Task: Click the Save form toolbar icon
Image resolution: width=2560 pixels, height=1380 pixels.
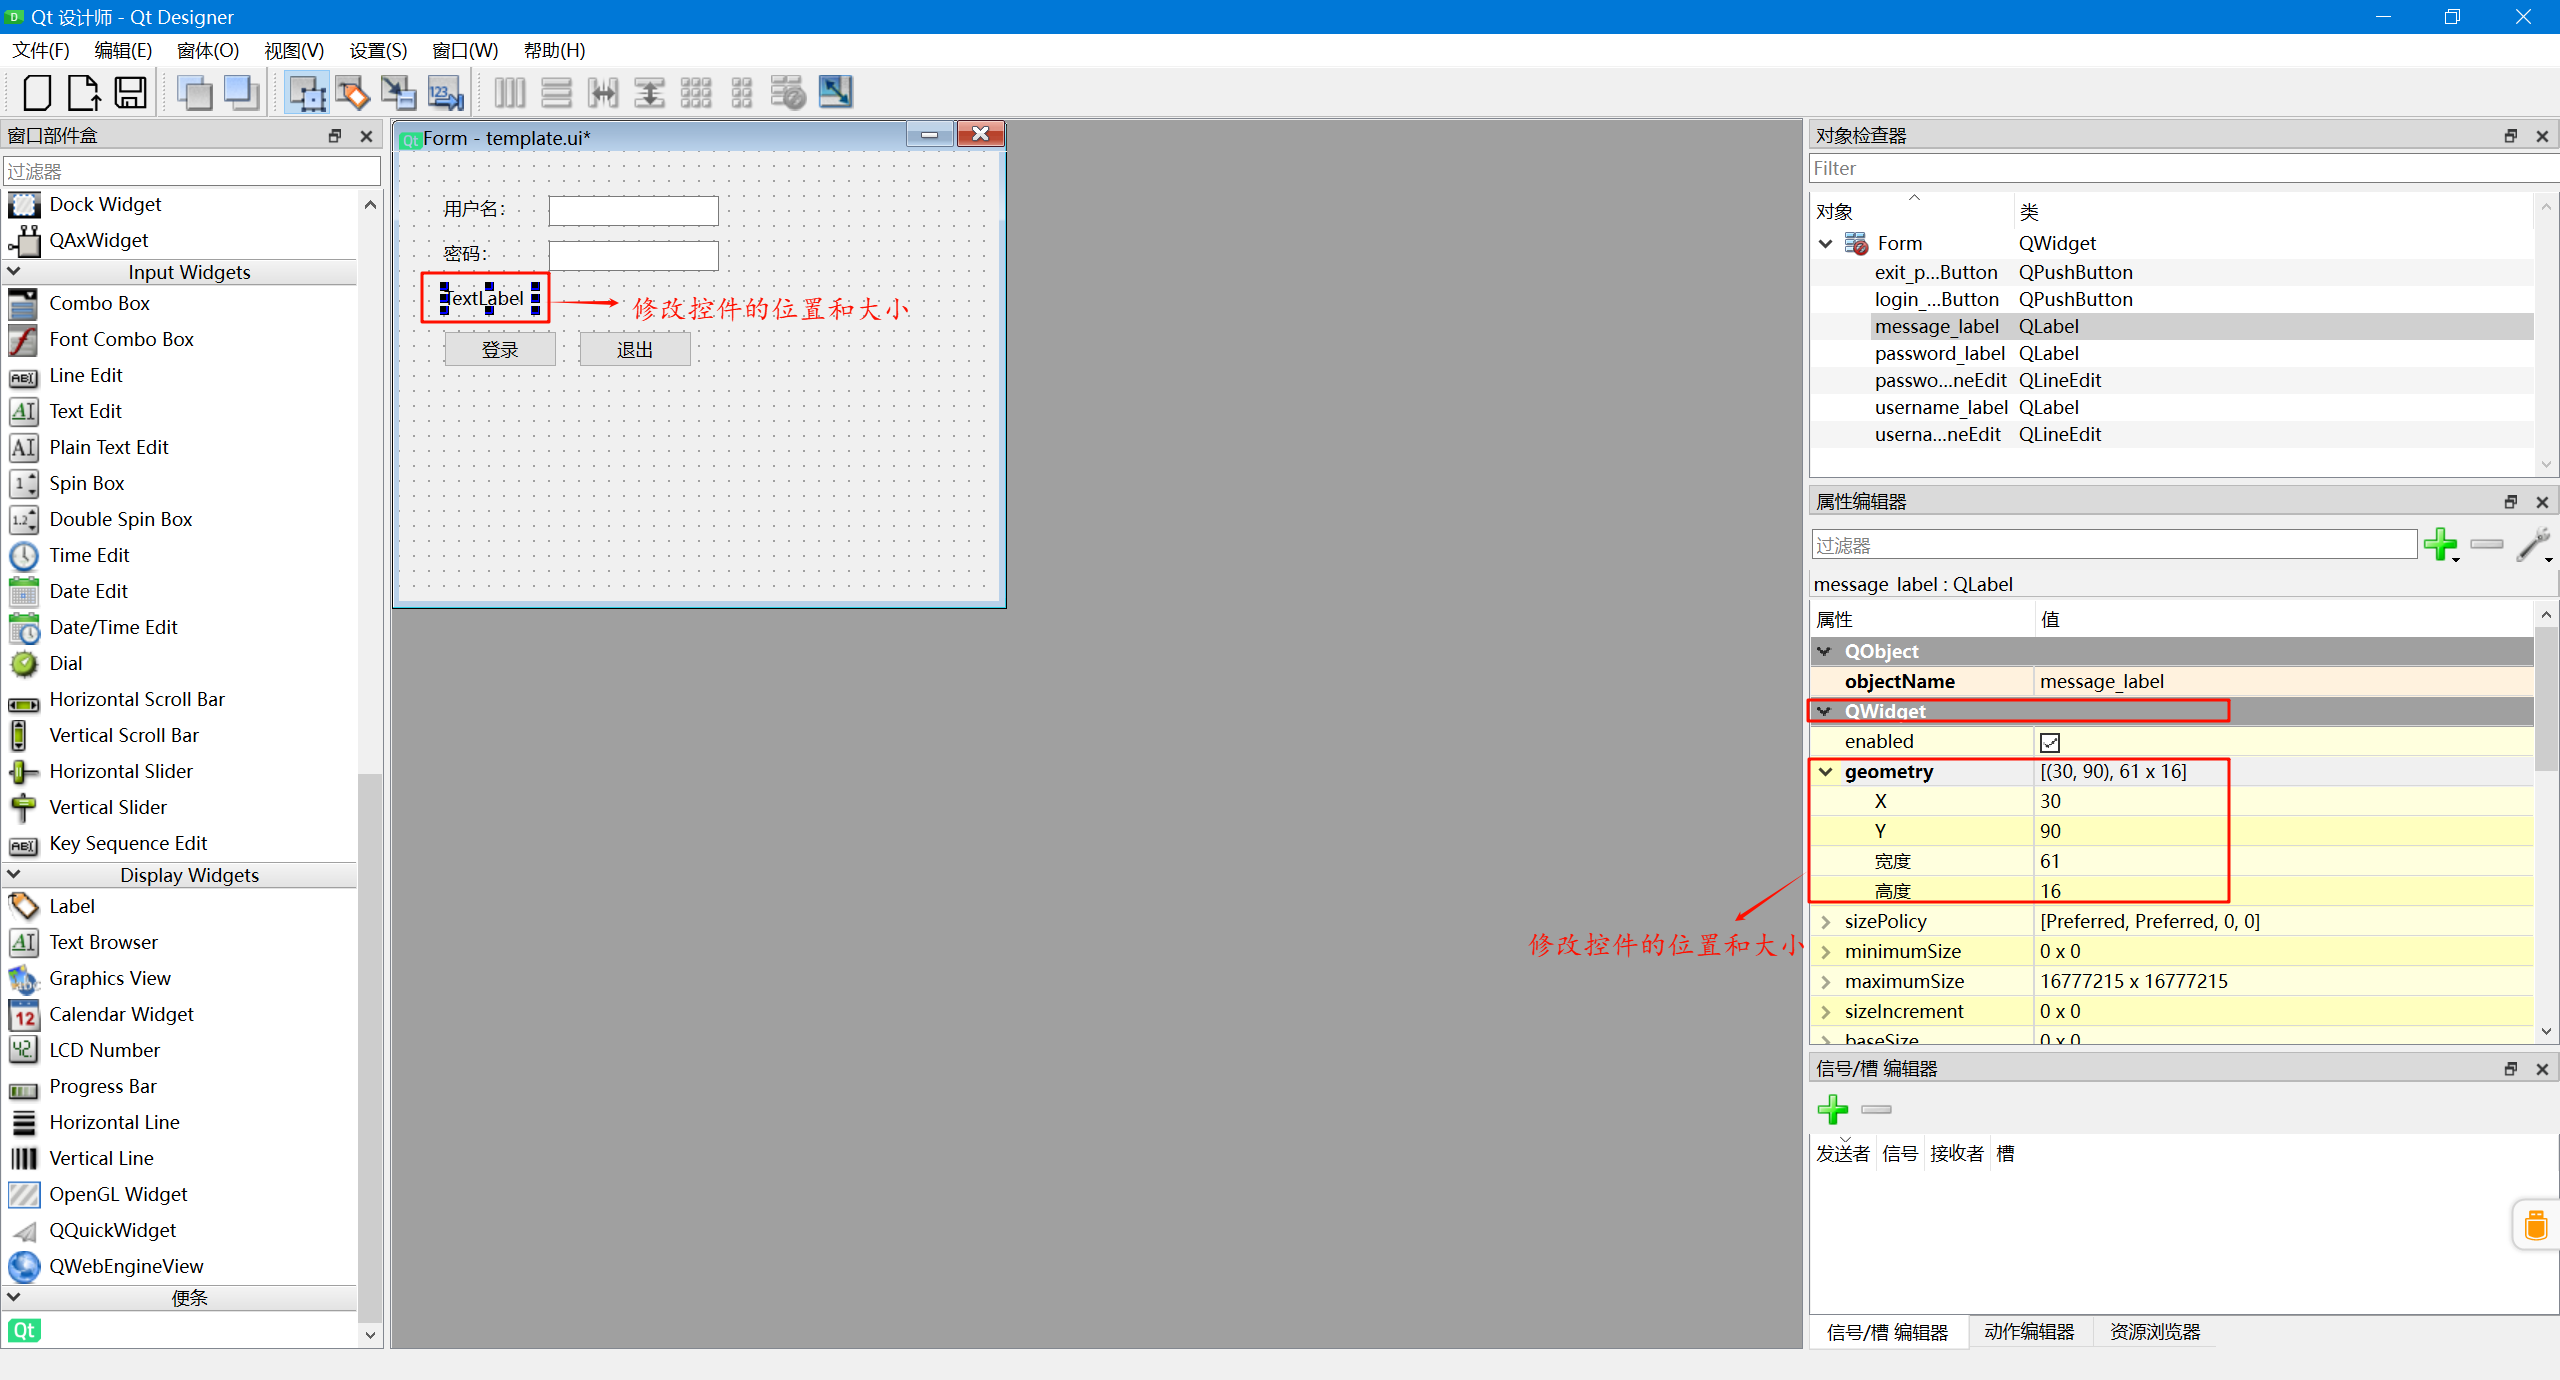Action: coord(130,93)
